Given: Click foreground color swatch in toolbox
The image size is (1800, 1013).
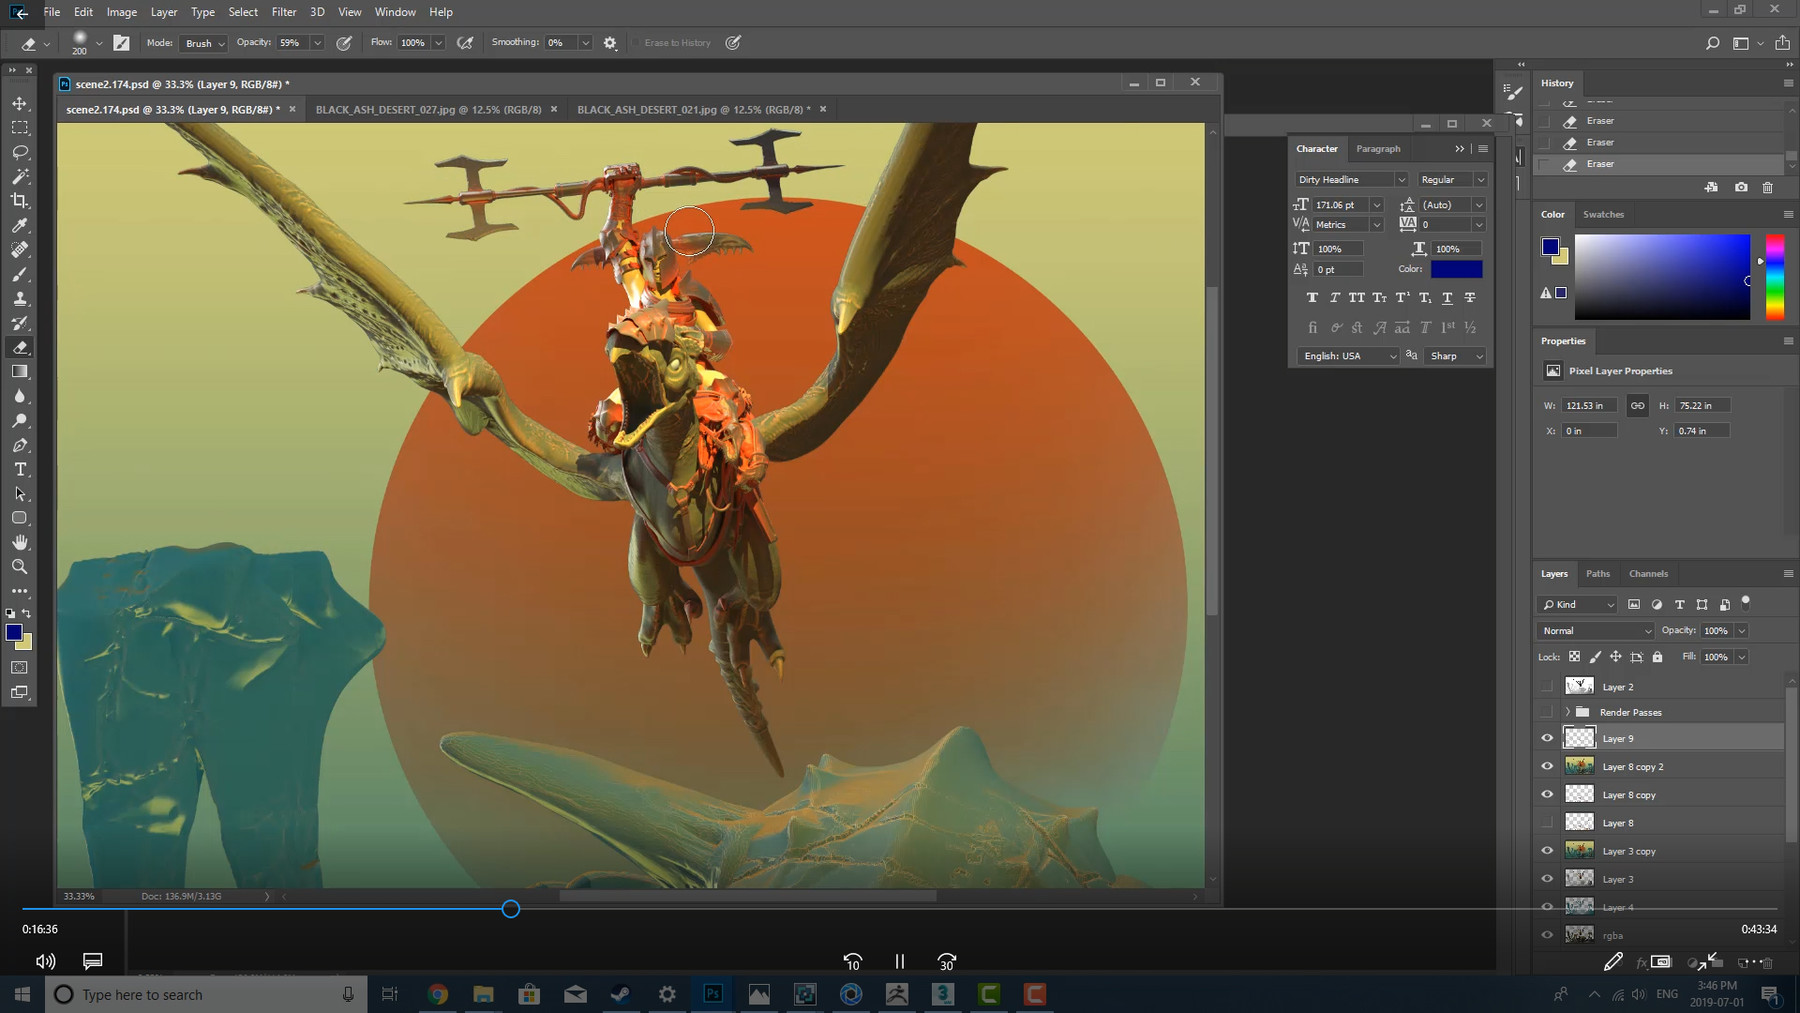Looking at the screenshot, I should point(14,633).
